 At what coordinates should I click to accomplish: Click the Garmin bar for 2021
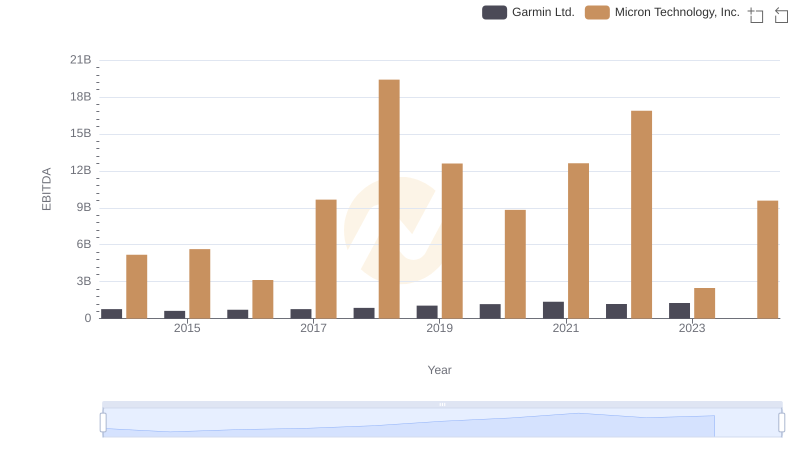pyautogui.click(x=553, y=310)
